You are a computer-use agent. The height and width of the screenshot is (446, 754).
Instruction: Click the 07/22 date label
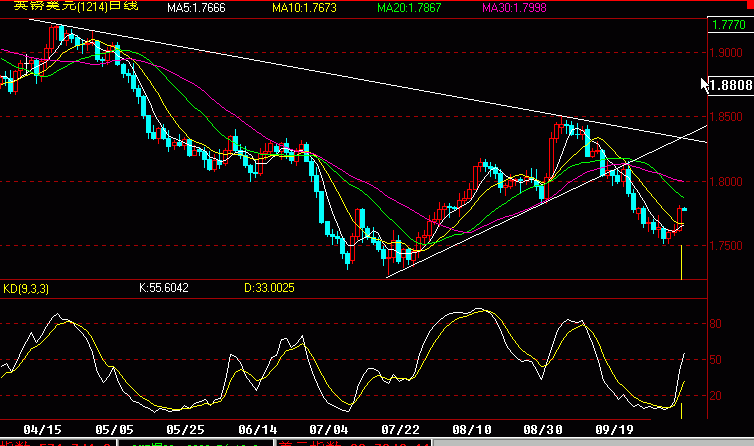click(400, 430)
